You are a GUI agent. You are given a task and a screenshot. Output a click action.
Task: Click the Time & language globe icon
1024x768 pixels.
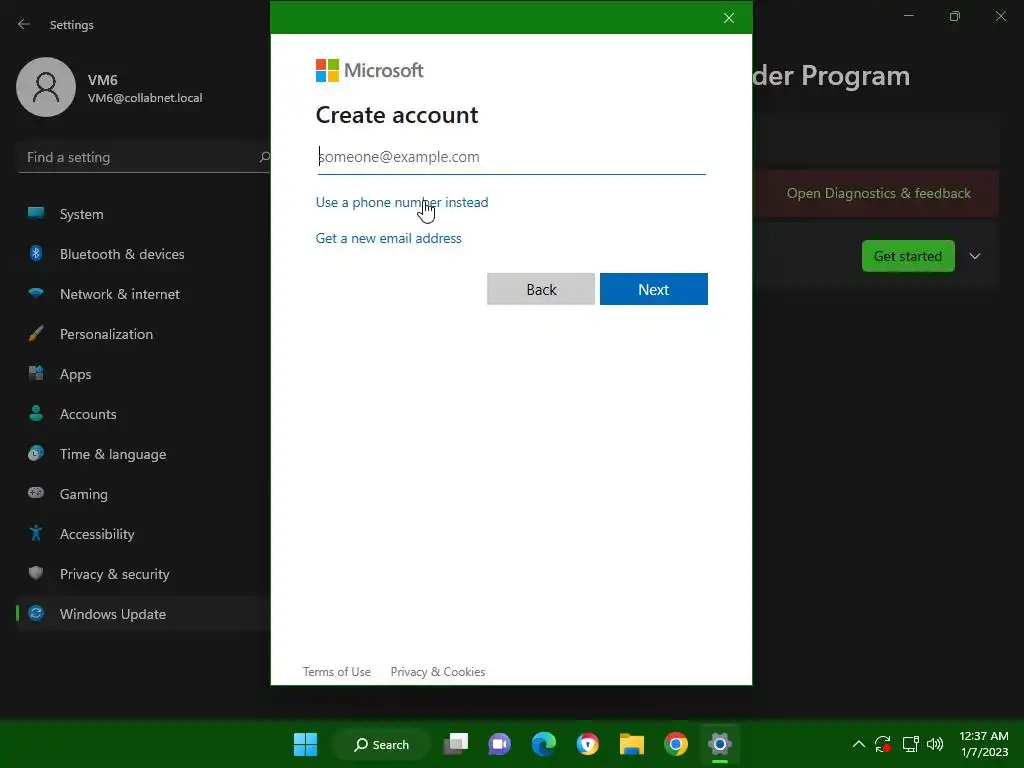[36, 453]
